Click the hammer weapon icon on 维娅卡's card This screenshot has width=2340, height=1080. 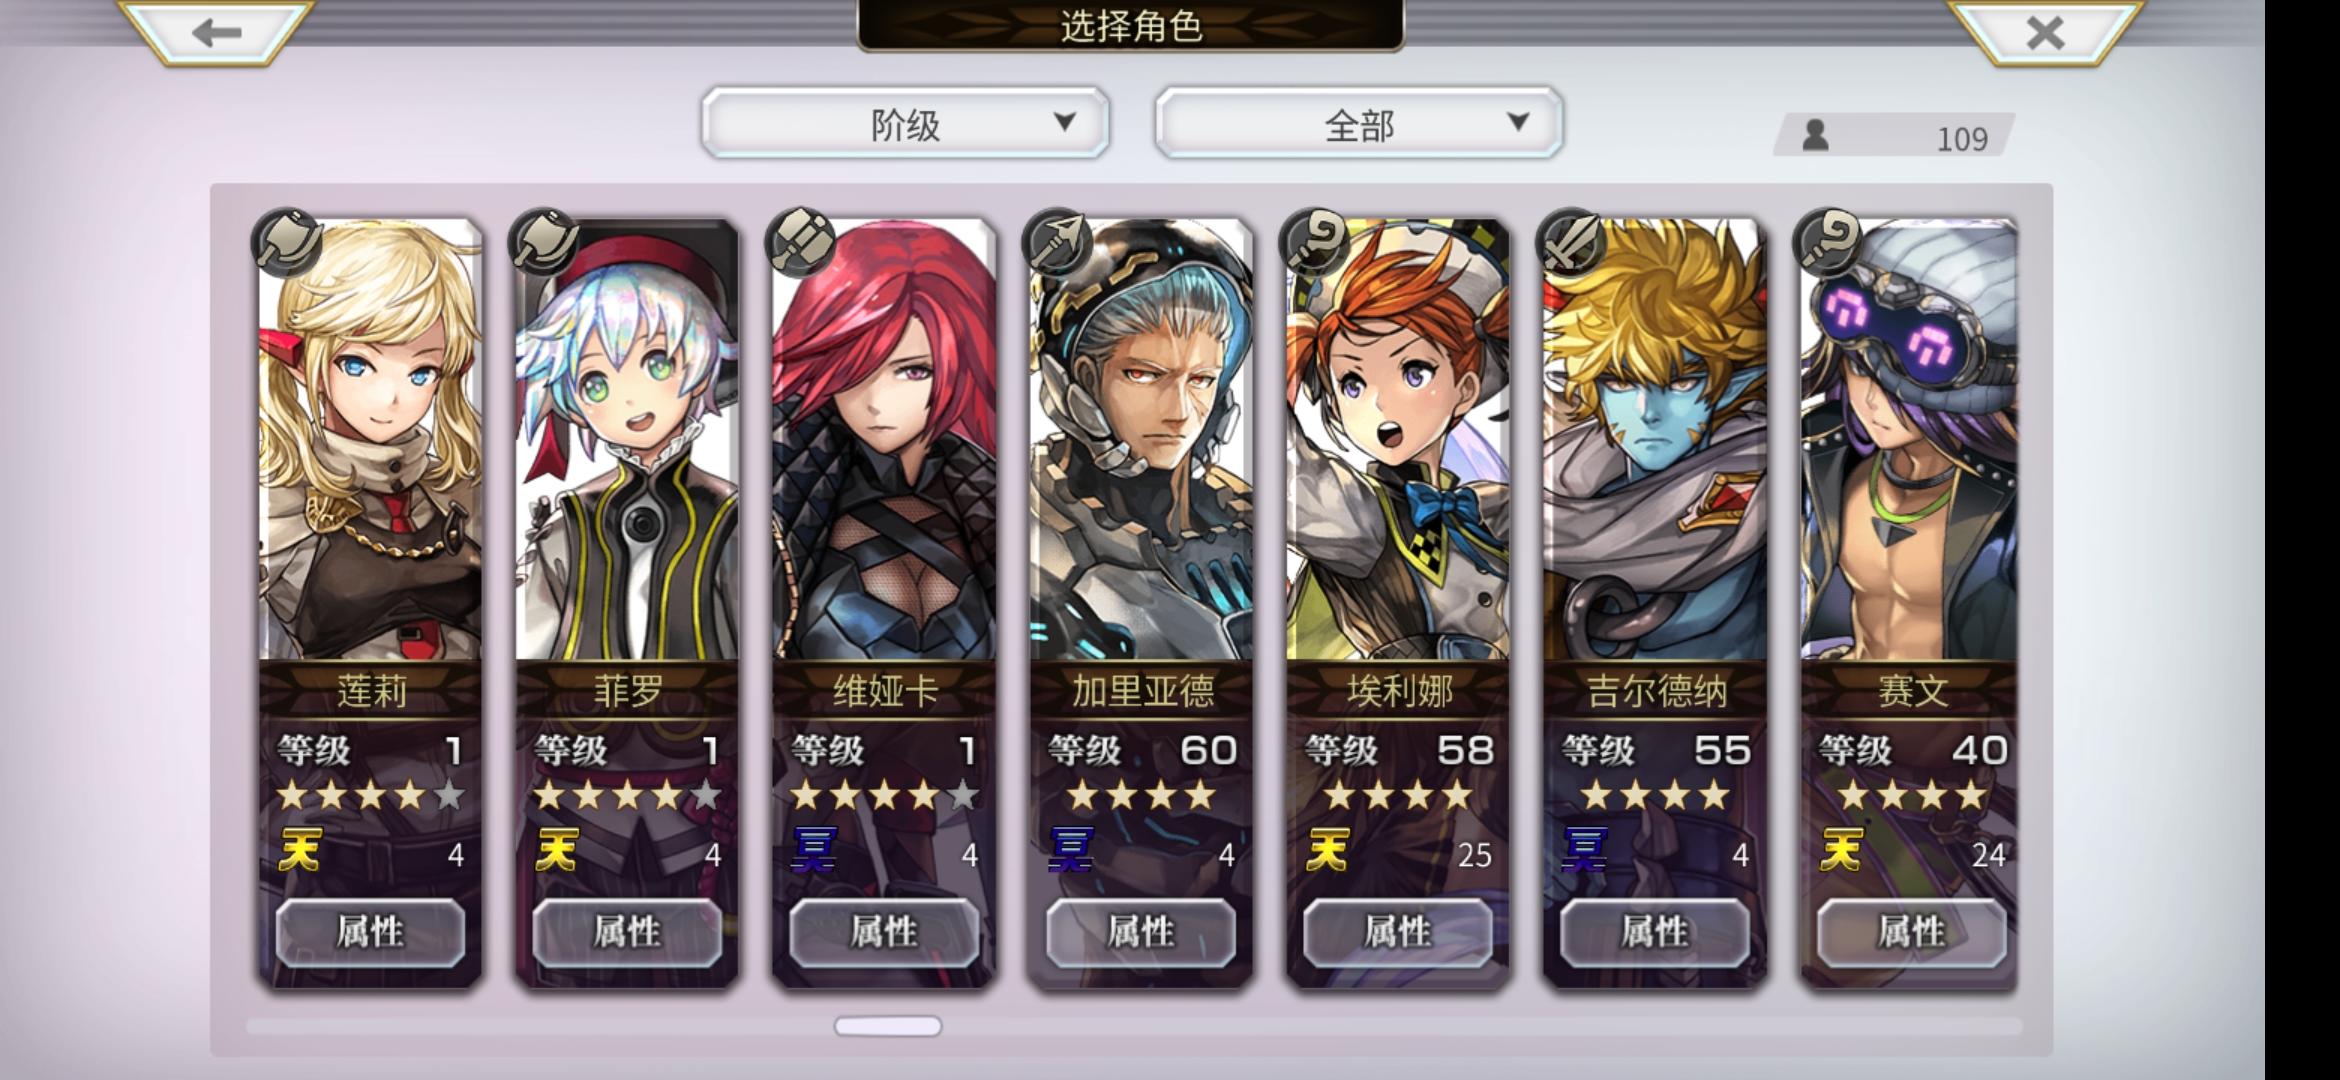[800, 243]
